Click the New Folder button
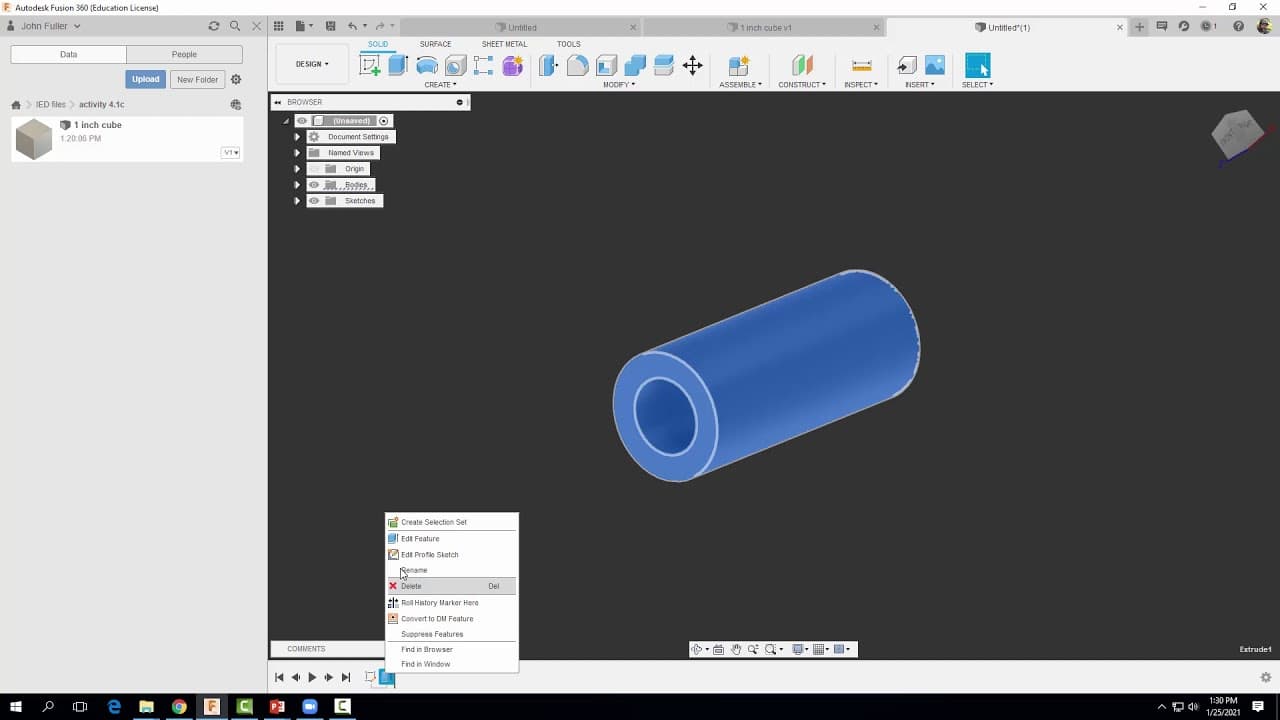Screen dimensions: 1280x720 coord(197,79)
